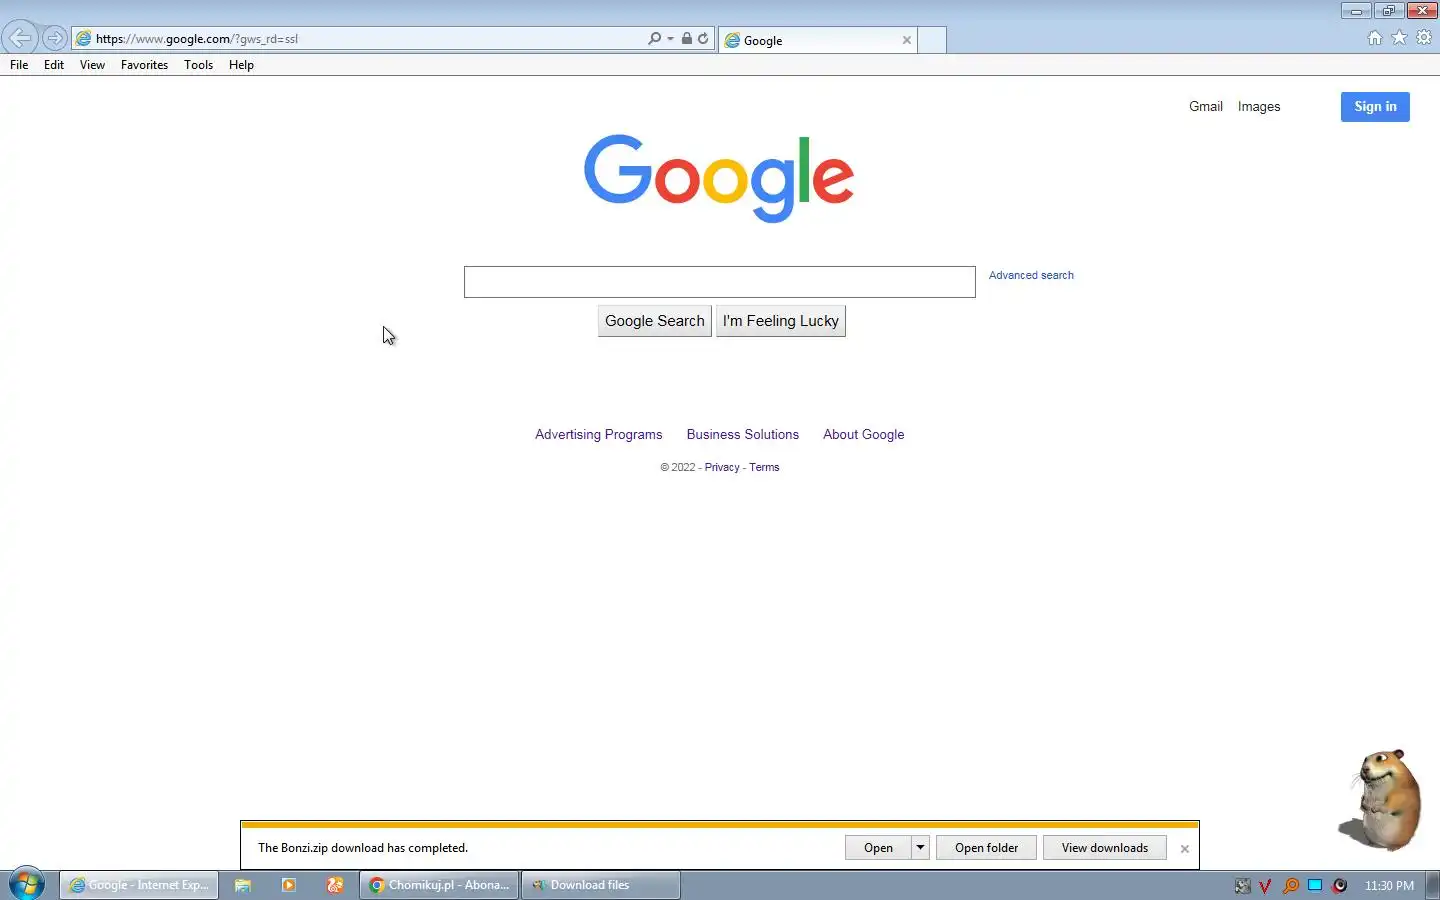This screenshot has width=1440, height=900.
Task: Select the Google browser tab
Action: point(818,40)
